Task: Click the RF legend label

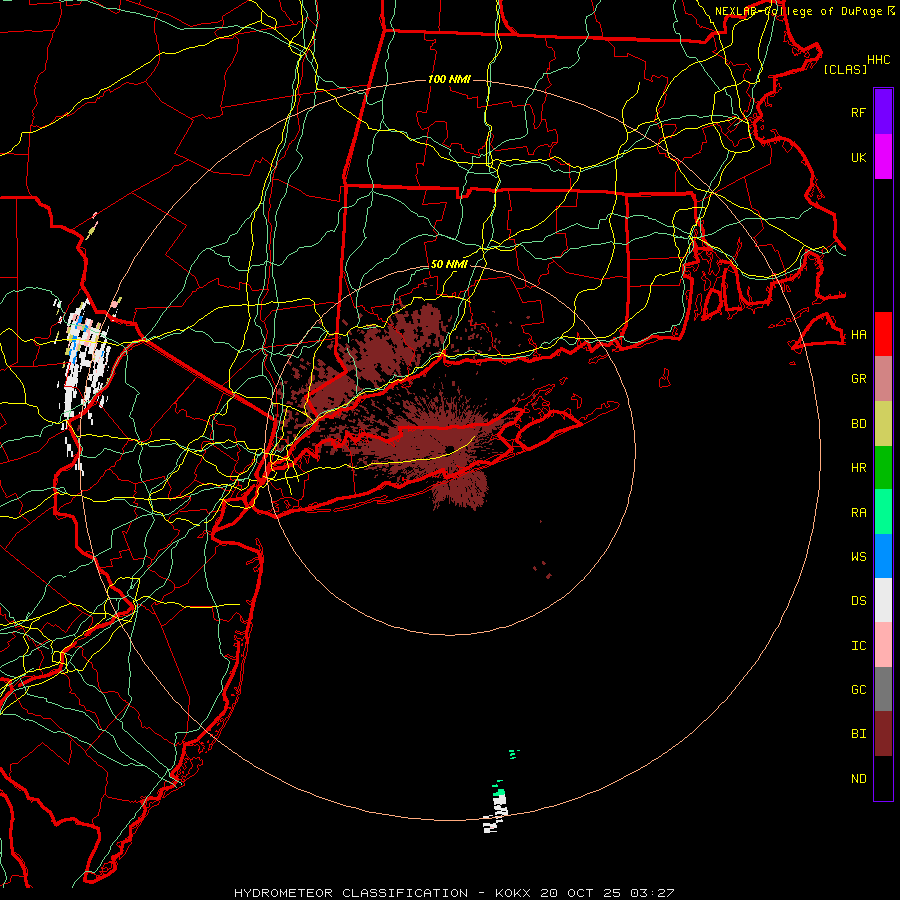Action: point(859,112)
